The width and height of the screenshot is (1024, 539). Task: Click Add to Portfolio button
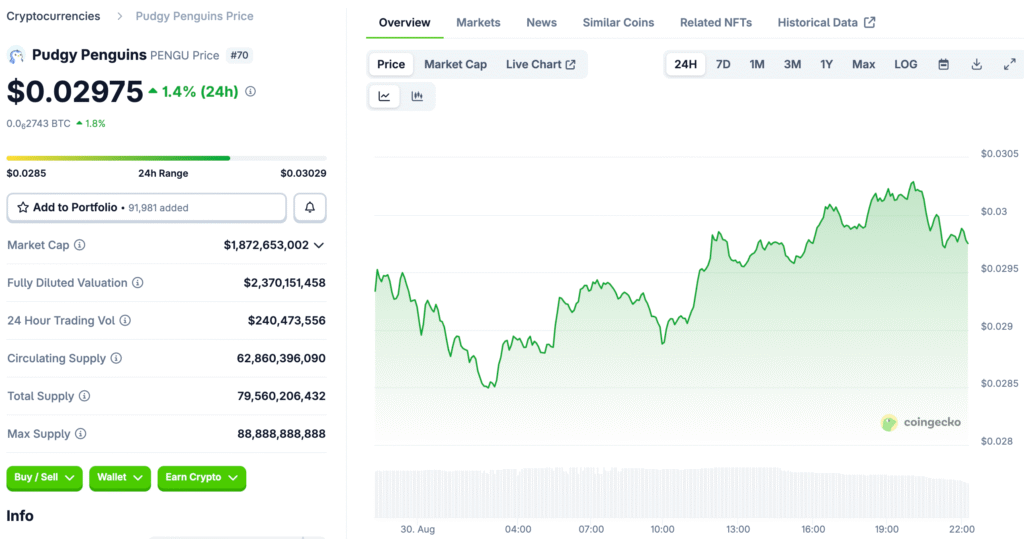146,207
